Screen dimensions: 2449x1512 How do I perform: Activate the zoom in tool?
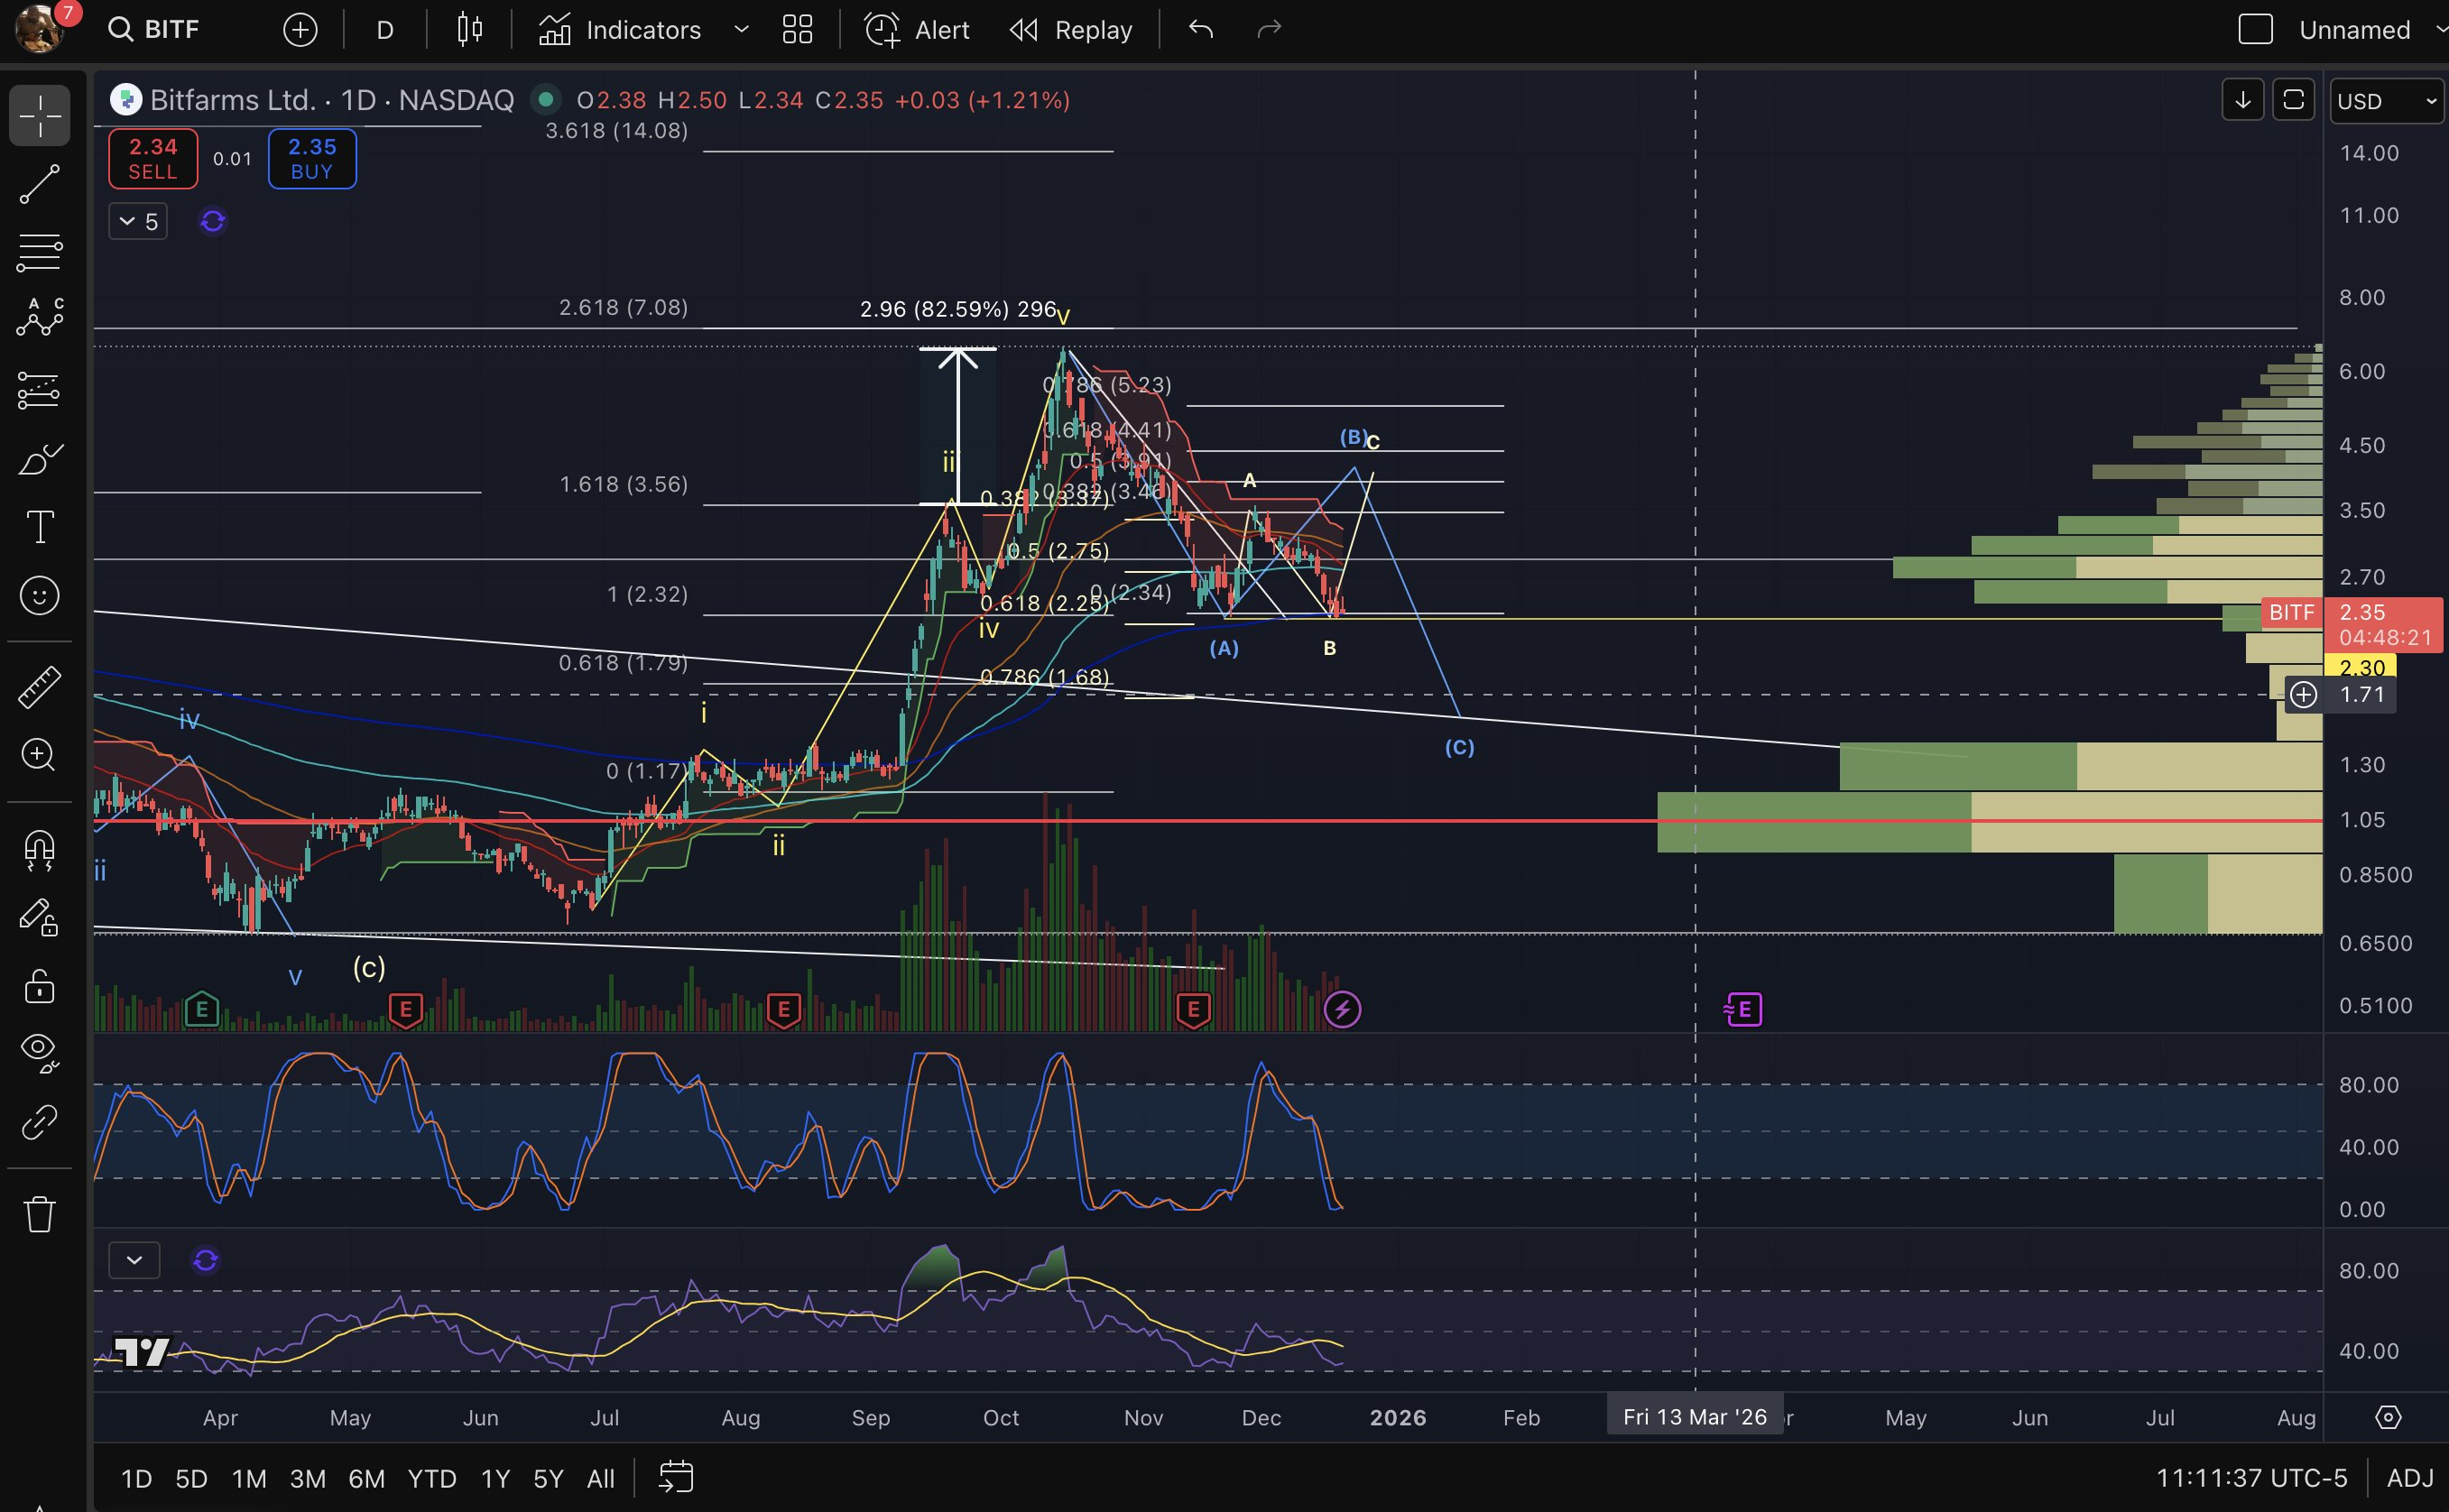pos(40,755)
